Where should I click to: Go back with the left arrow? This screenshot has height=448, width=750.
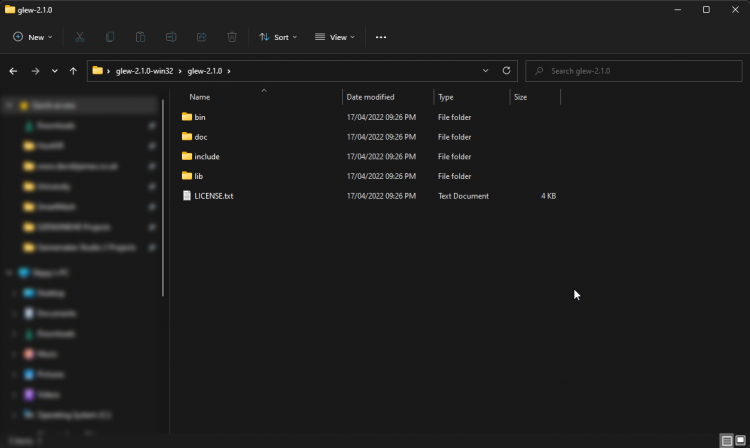tap(13, 71)
